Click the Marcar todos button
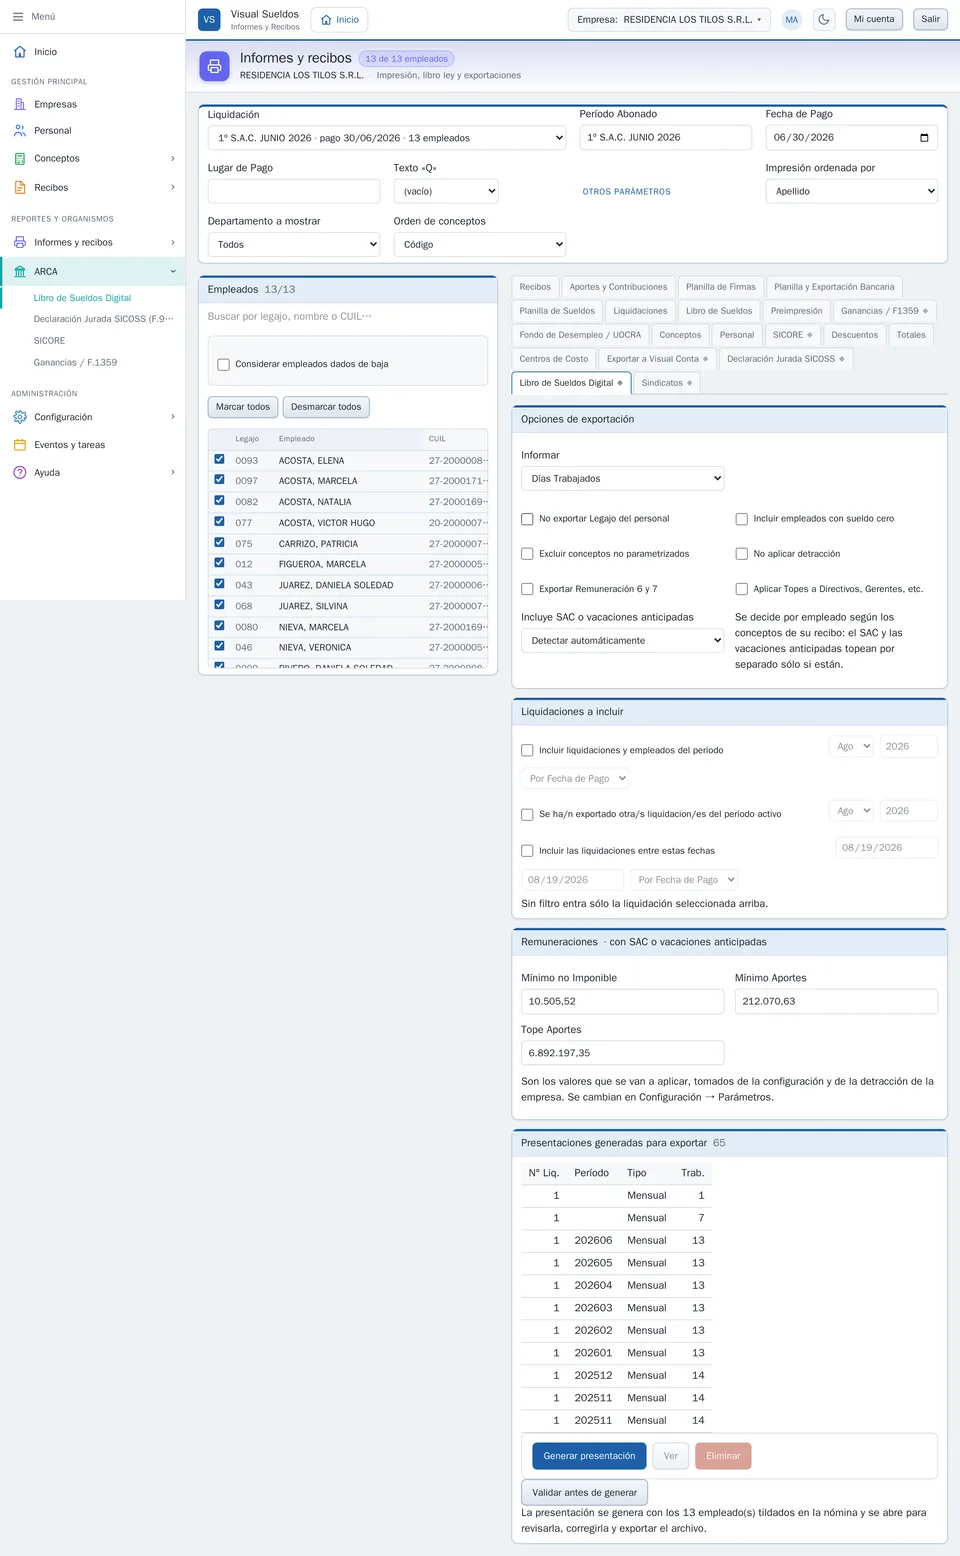Screen dimensions: 960x1556 tap(243, 407)
